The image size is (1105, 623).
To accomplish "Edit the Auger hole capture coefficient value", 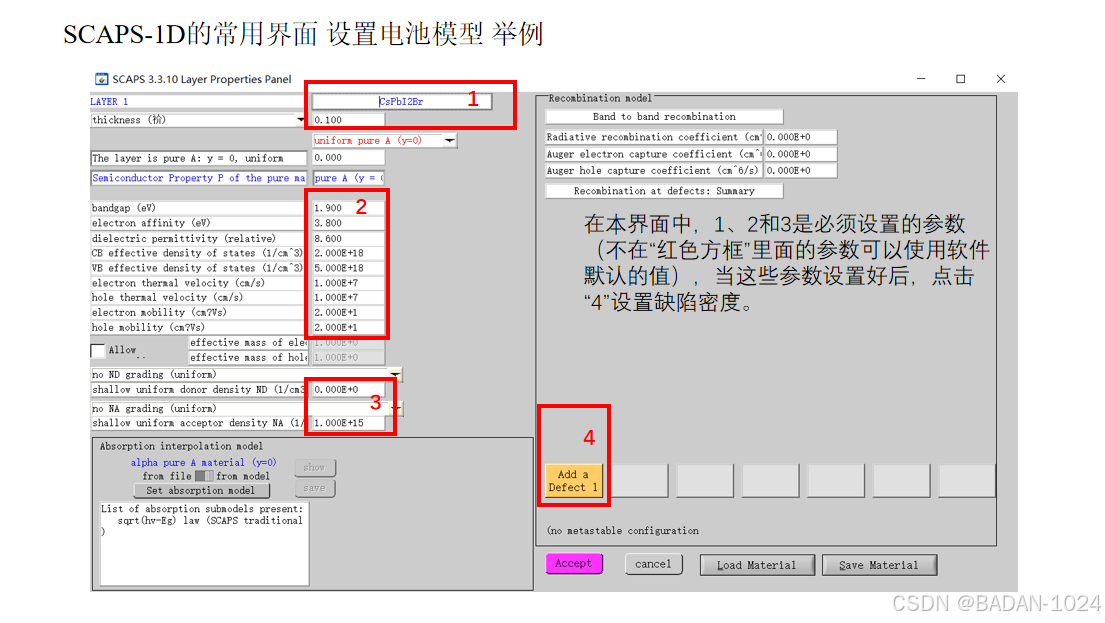I will [801, 171].
